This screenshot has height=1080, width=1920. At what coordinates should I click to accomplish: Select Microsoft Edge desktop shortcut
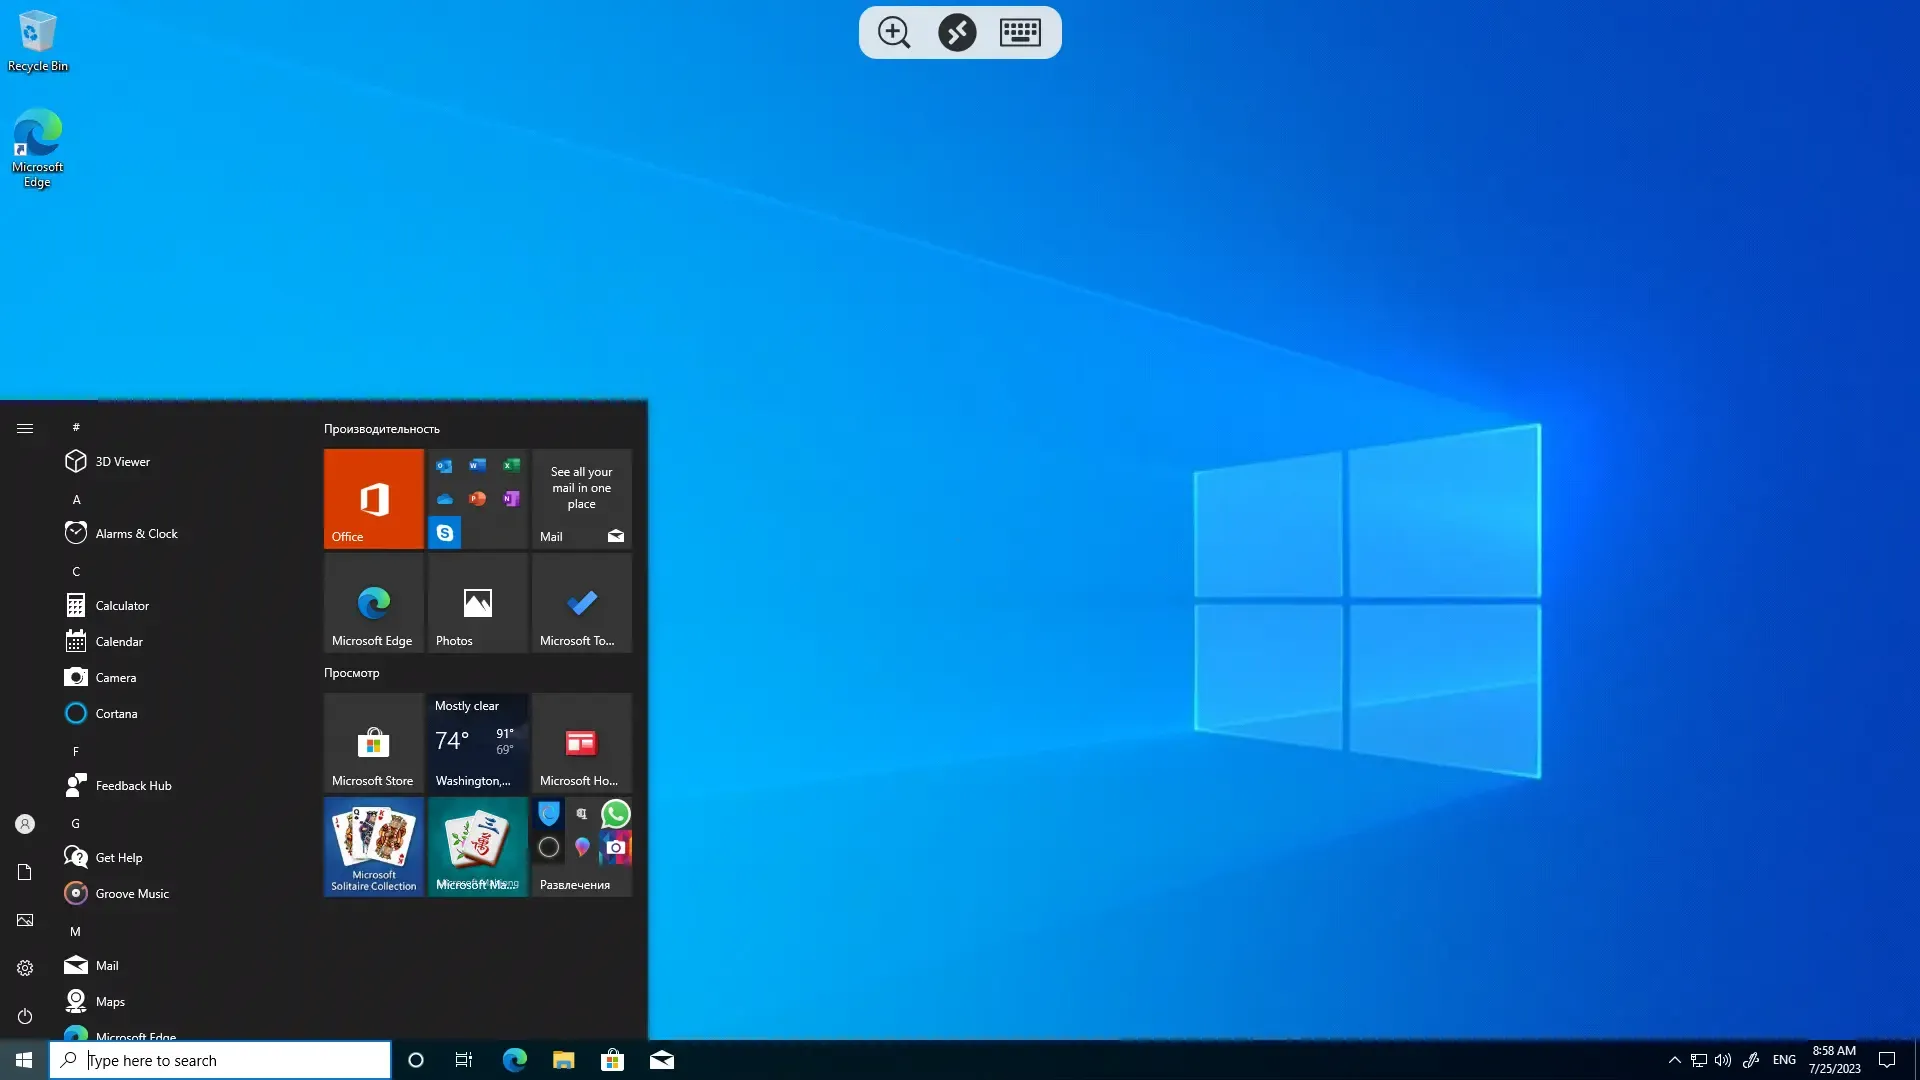pos(38,148)
